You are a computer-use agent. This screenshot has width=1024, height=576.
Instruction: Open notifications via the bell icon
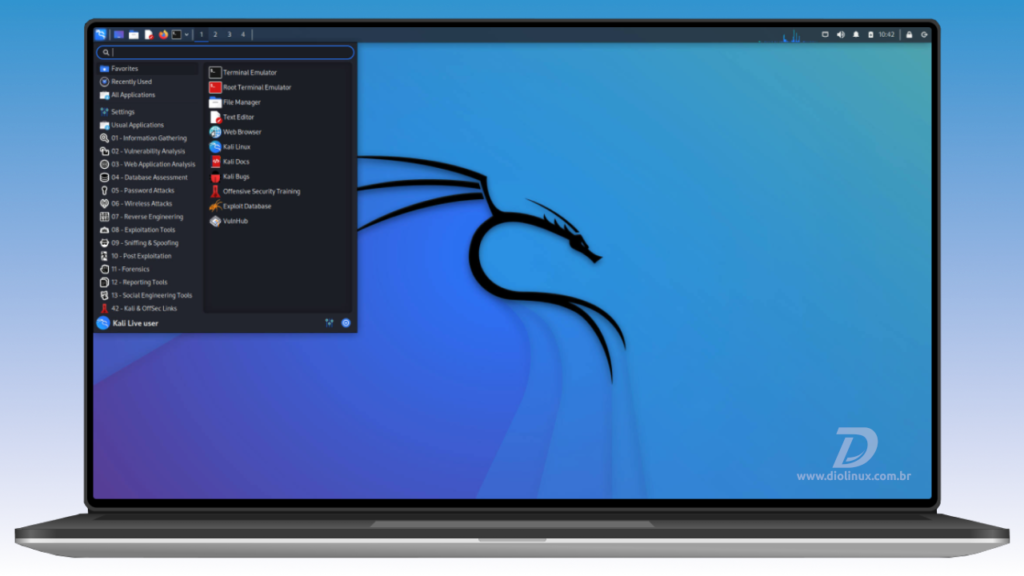[x=856, y=34]
